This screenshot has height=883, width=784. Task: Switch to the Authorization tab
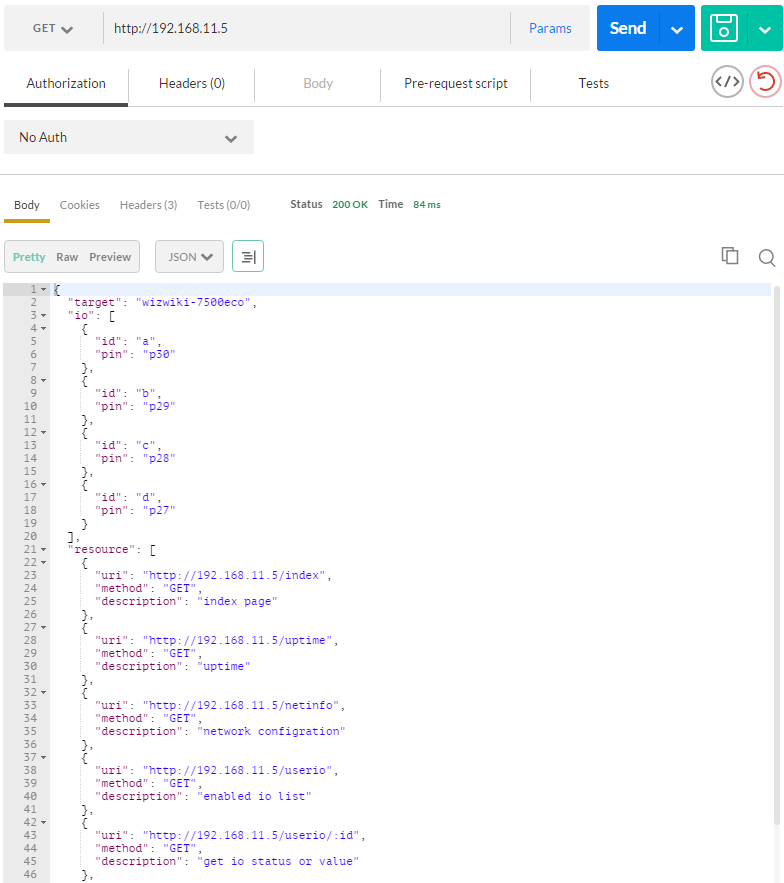tap(66, 83)
